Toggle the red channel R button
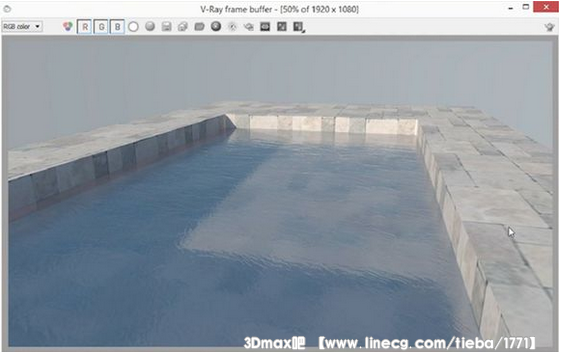565x360 pixels. tap(85, 27)
